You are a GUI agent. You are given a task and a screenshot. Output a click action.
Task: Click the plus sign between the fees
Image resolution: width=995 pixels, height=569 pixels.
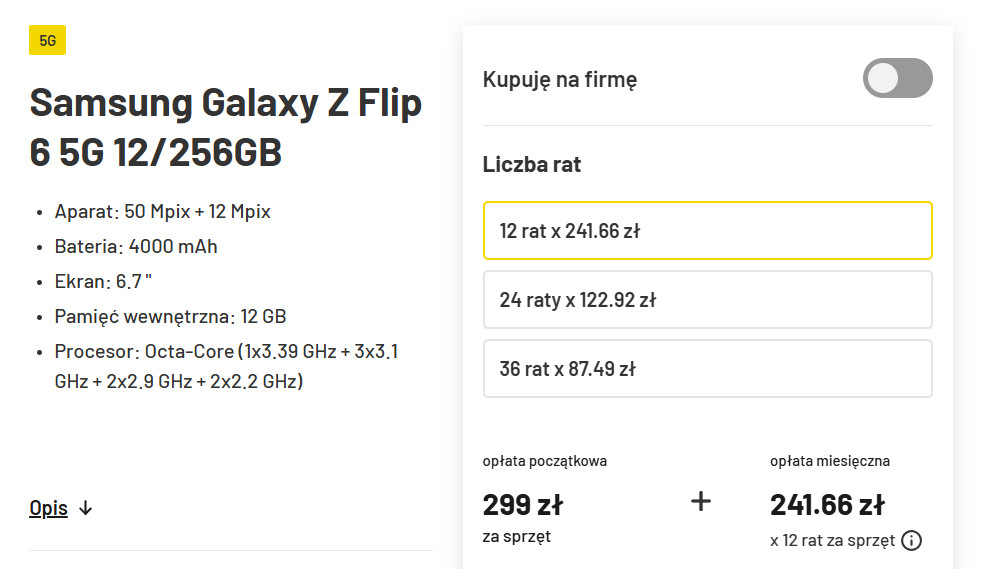click(701, 501)
